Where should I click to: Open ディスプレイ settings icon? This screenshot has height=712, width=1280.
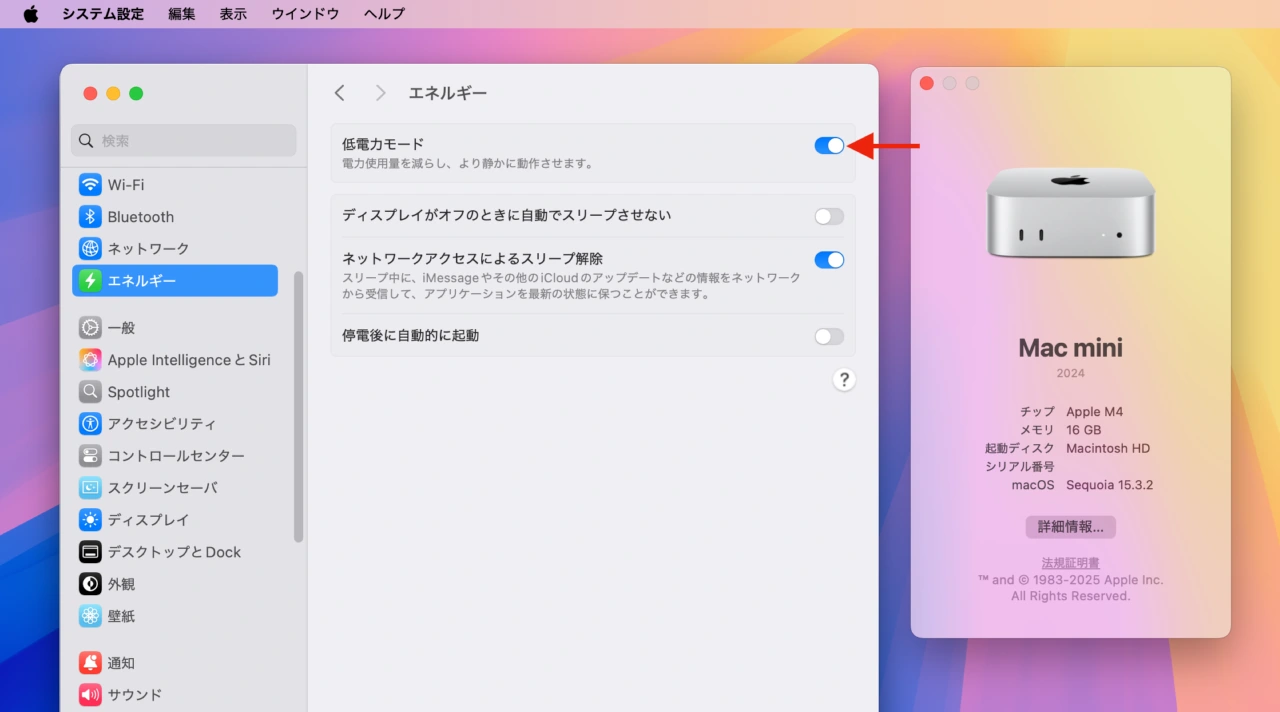click(x=91, y=520)
